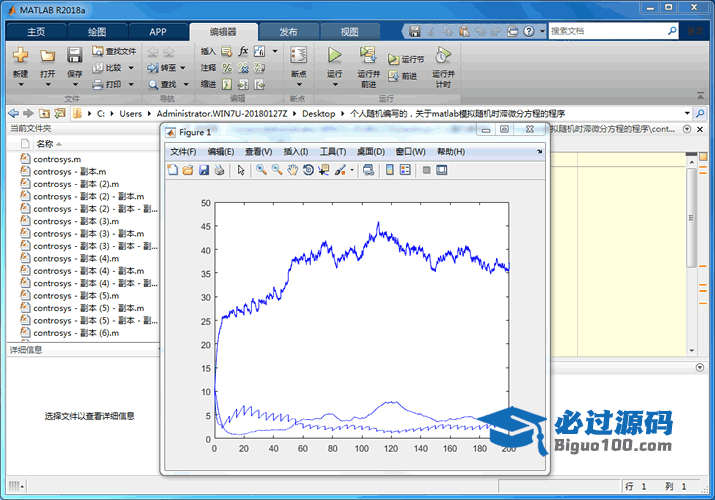This screenshot has width=715, height=500.
Task: Click the fx insert function icon
Action: point(244,51)
